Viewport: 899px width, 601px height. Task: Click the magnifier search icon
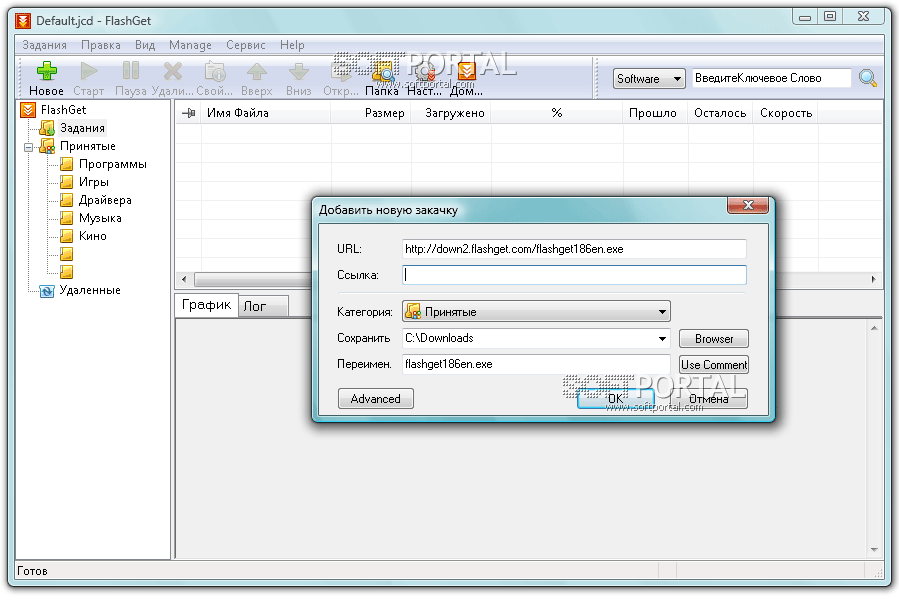[x=867, y=78]
